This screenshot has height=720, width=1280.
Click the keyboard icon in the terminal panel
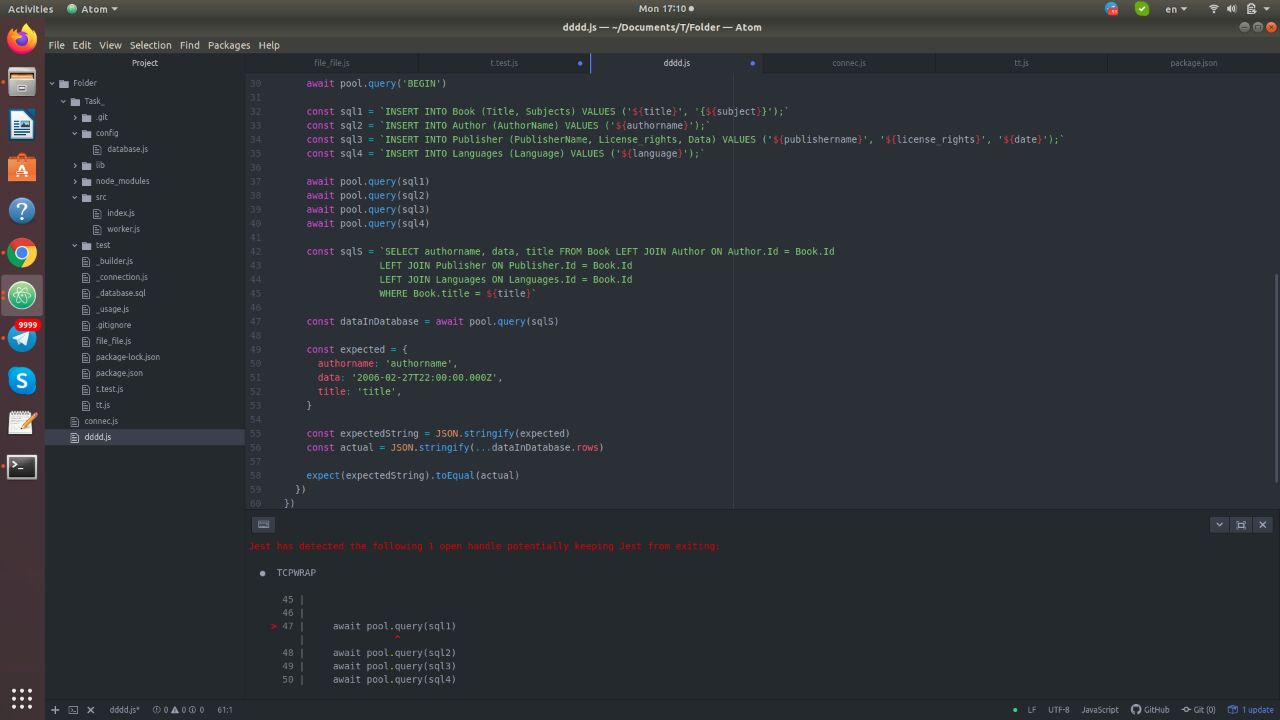click(263, 524)
